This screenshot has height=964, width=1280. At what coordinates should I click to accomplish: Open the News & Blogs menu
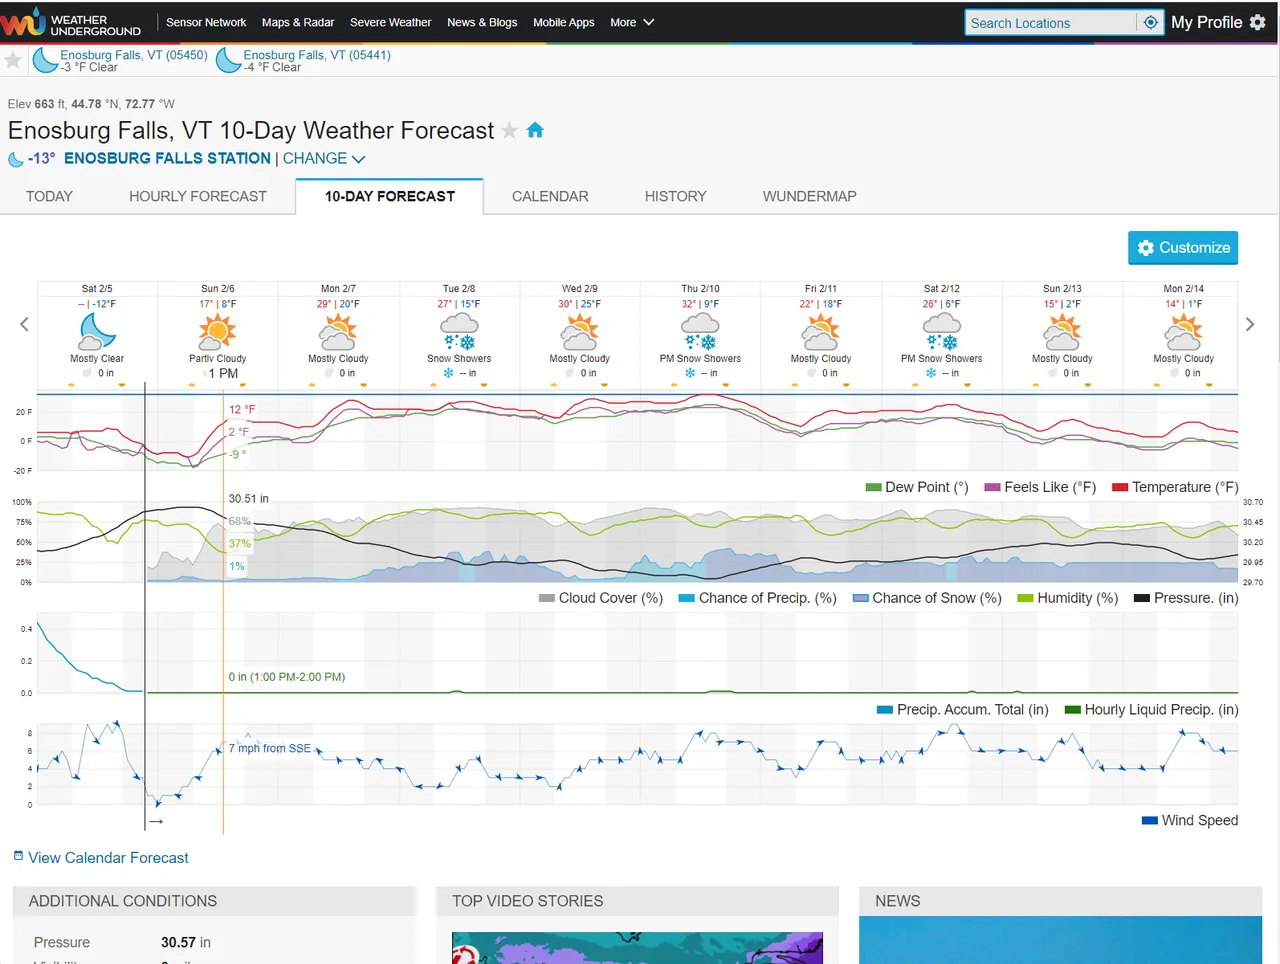(x=482, y=22)
